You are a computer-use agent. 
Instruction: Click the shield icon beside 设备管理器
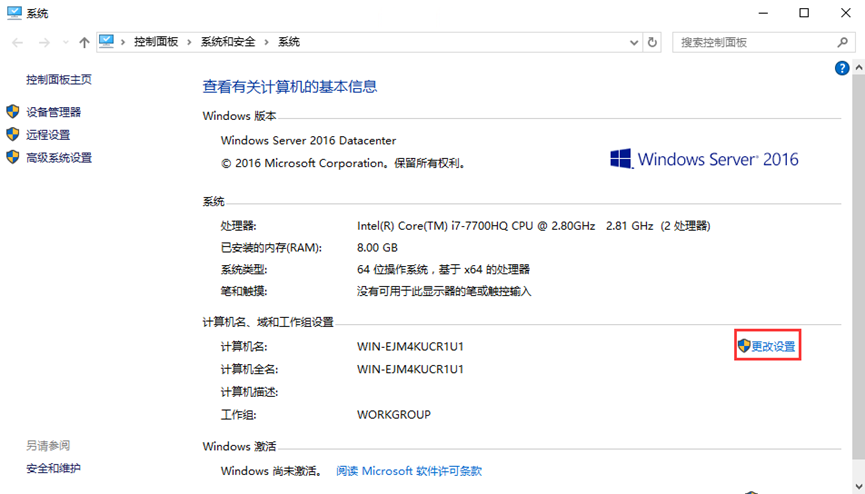(x=13, y=112)
